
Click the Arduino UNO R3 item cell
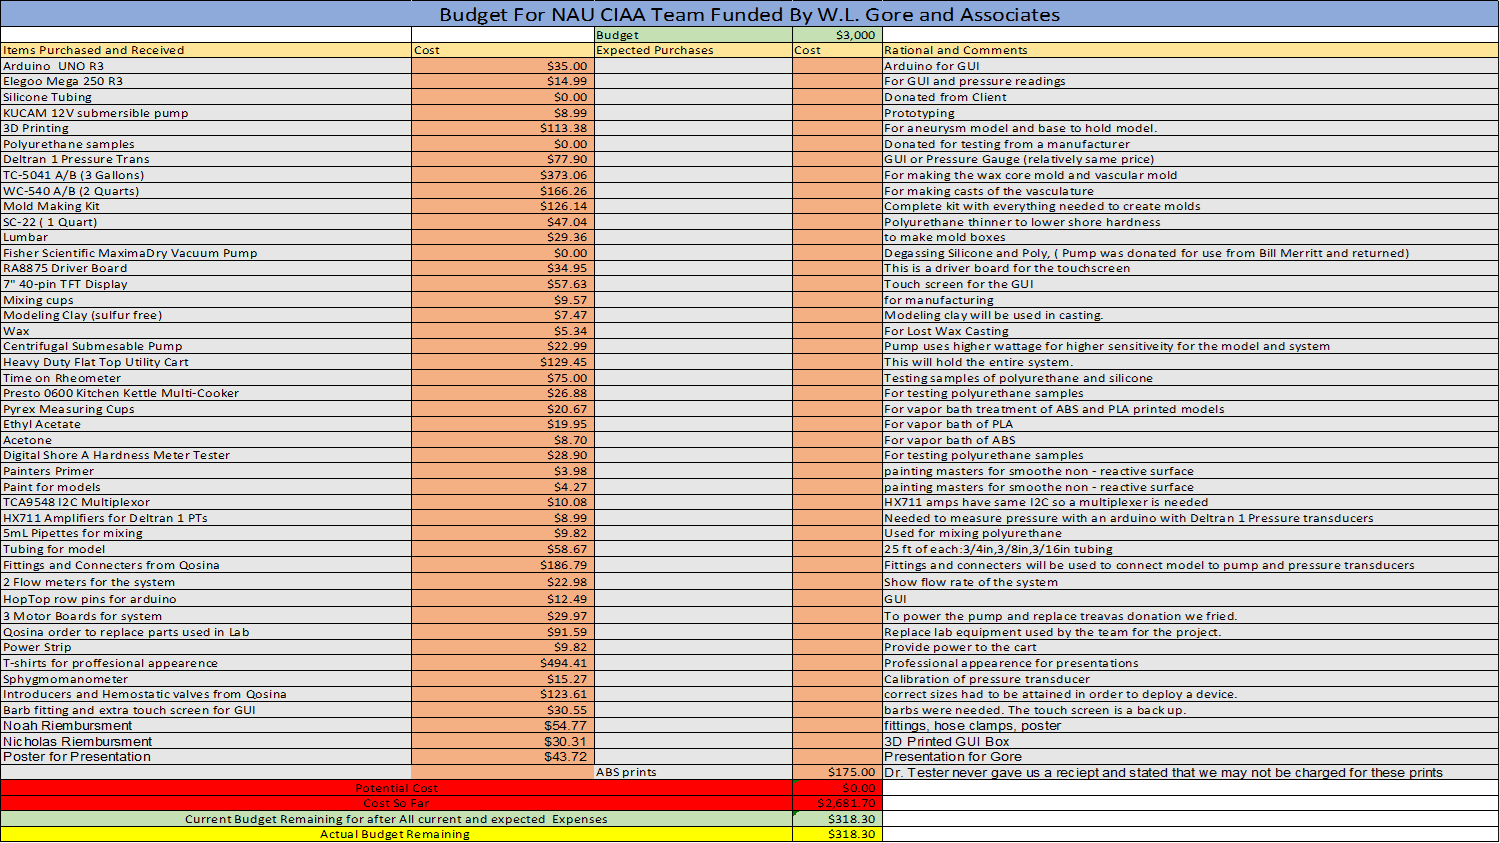point(206,66)
